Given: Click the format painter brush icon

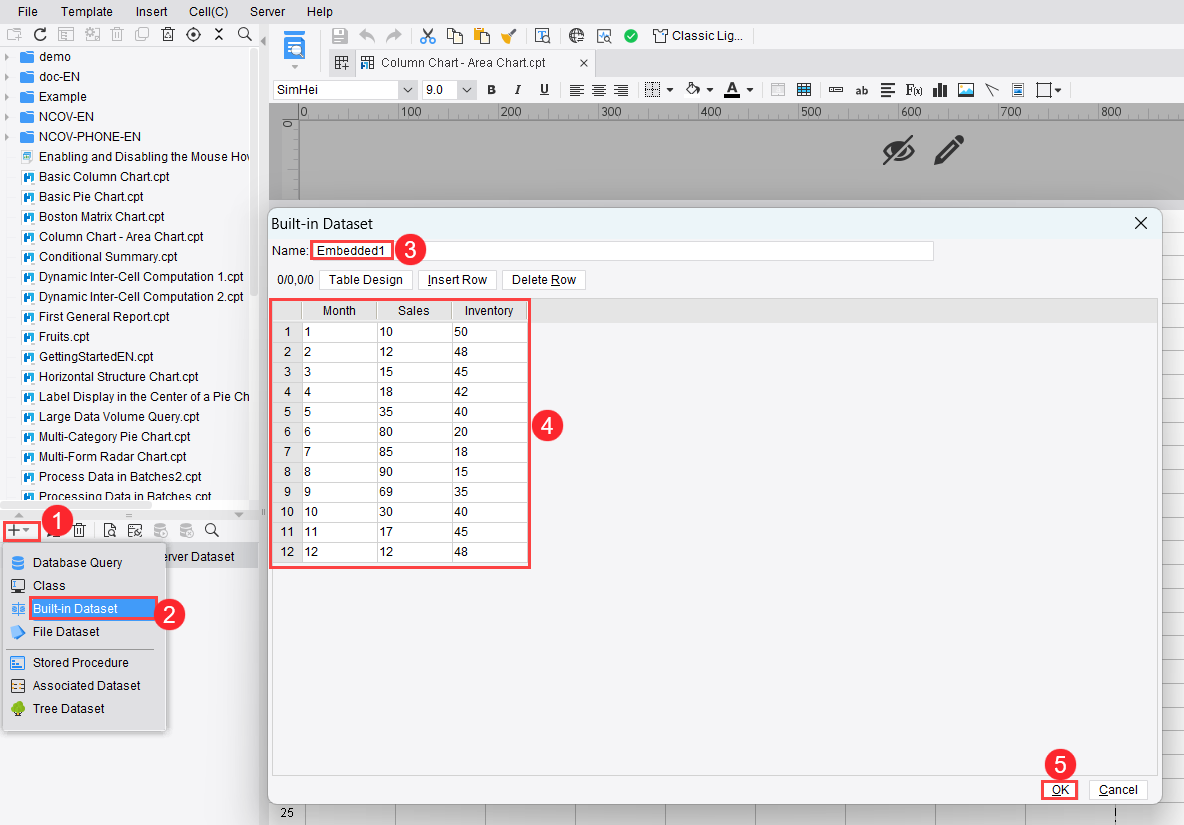Looking at the screenshot, I should tap(508, 35).
